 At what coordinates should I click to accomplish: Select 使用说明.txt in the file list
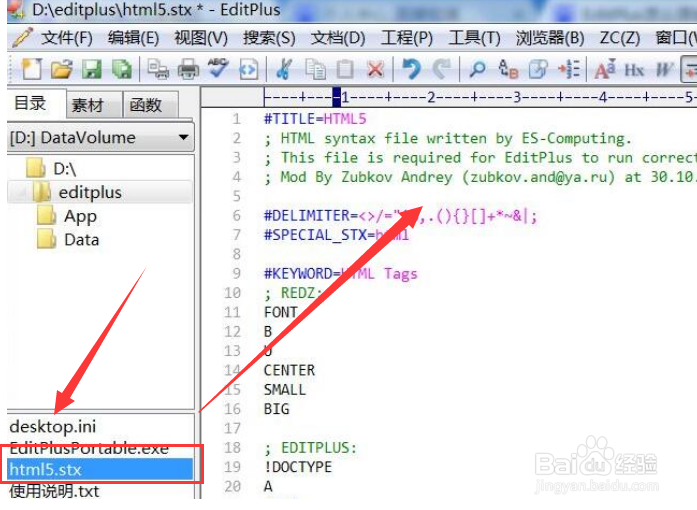(54, 491)
